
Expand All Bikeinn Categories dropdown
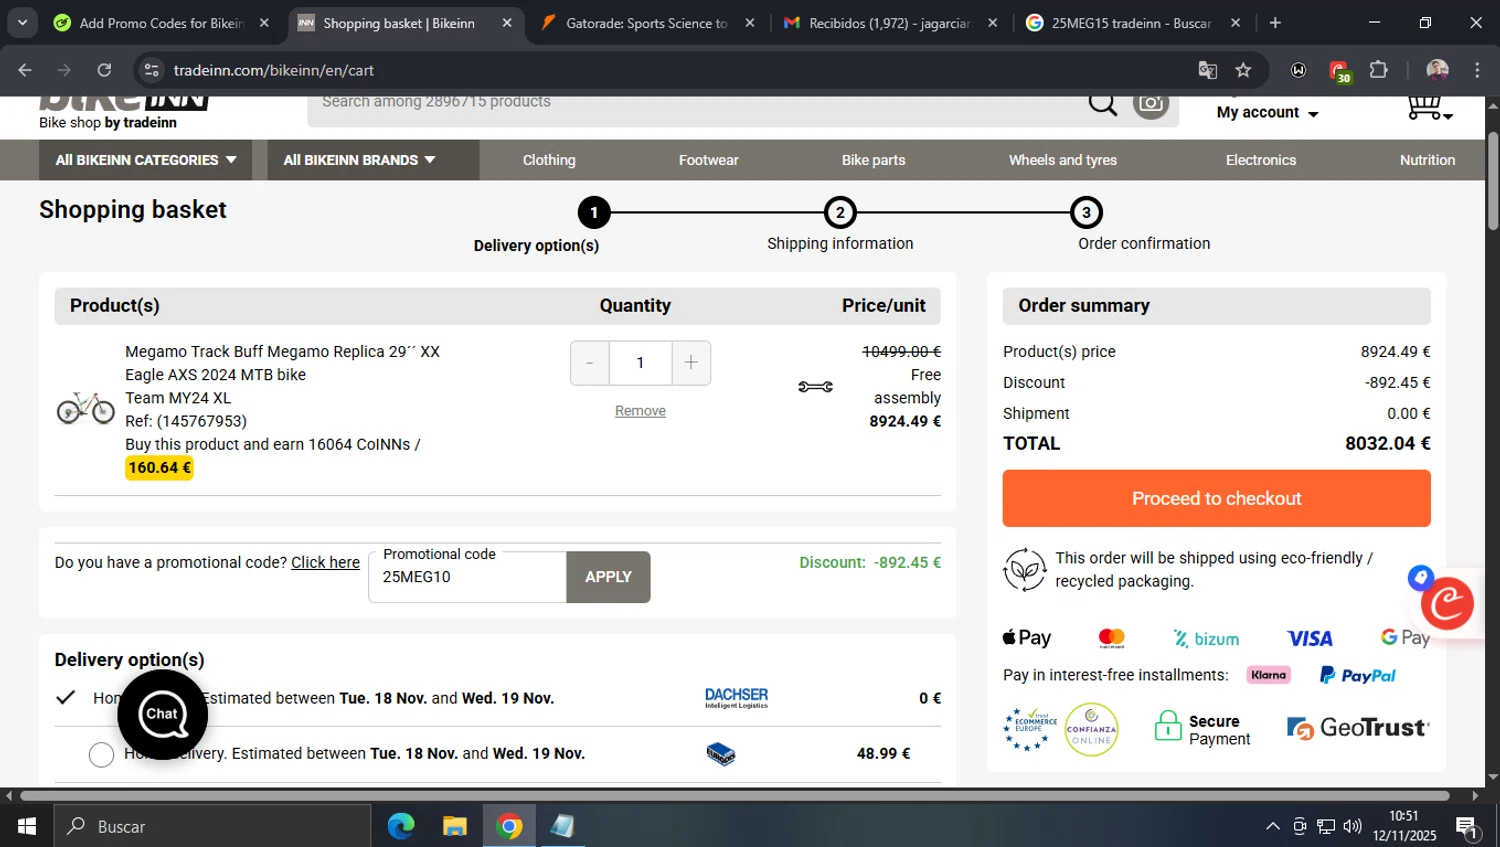pyautogui.click(x=146, y=160)
